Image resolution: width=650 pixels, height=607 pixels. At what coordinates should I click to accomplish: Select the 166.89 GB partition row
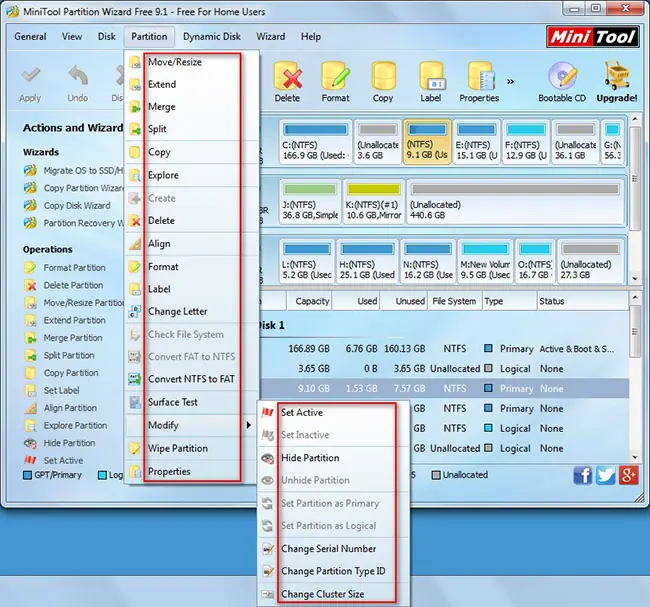coord(444,349)
